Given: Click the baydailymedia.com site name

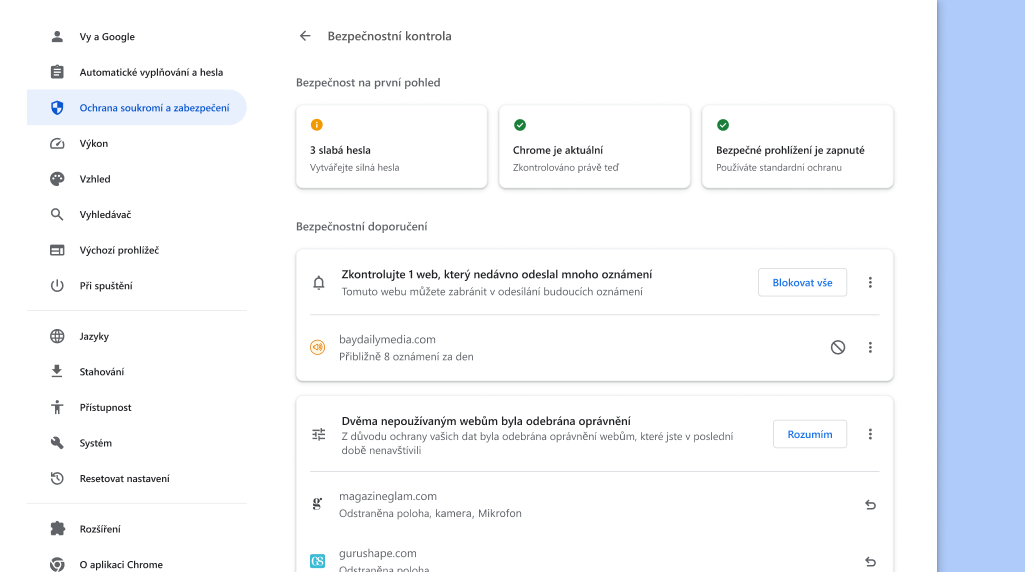Looking at the screenshot, I should (387, 339).
